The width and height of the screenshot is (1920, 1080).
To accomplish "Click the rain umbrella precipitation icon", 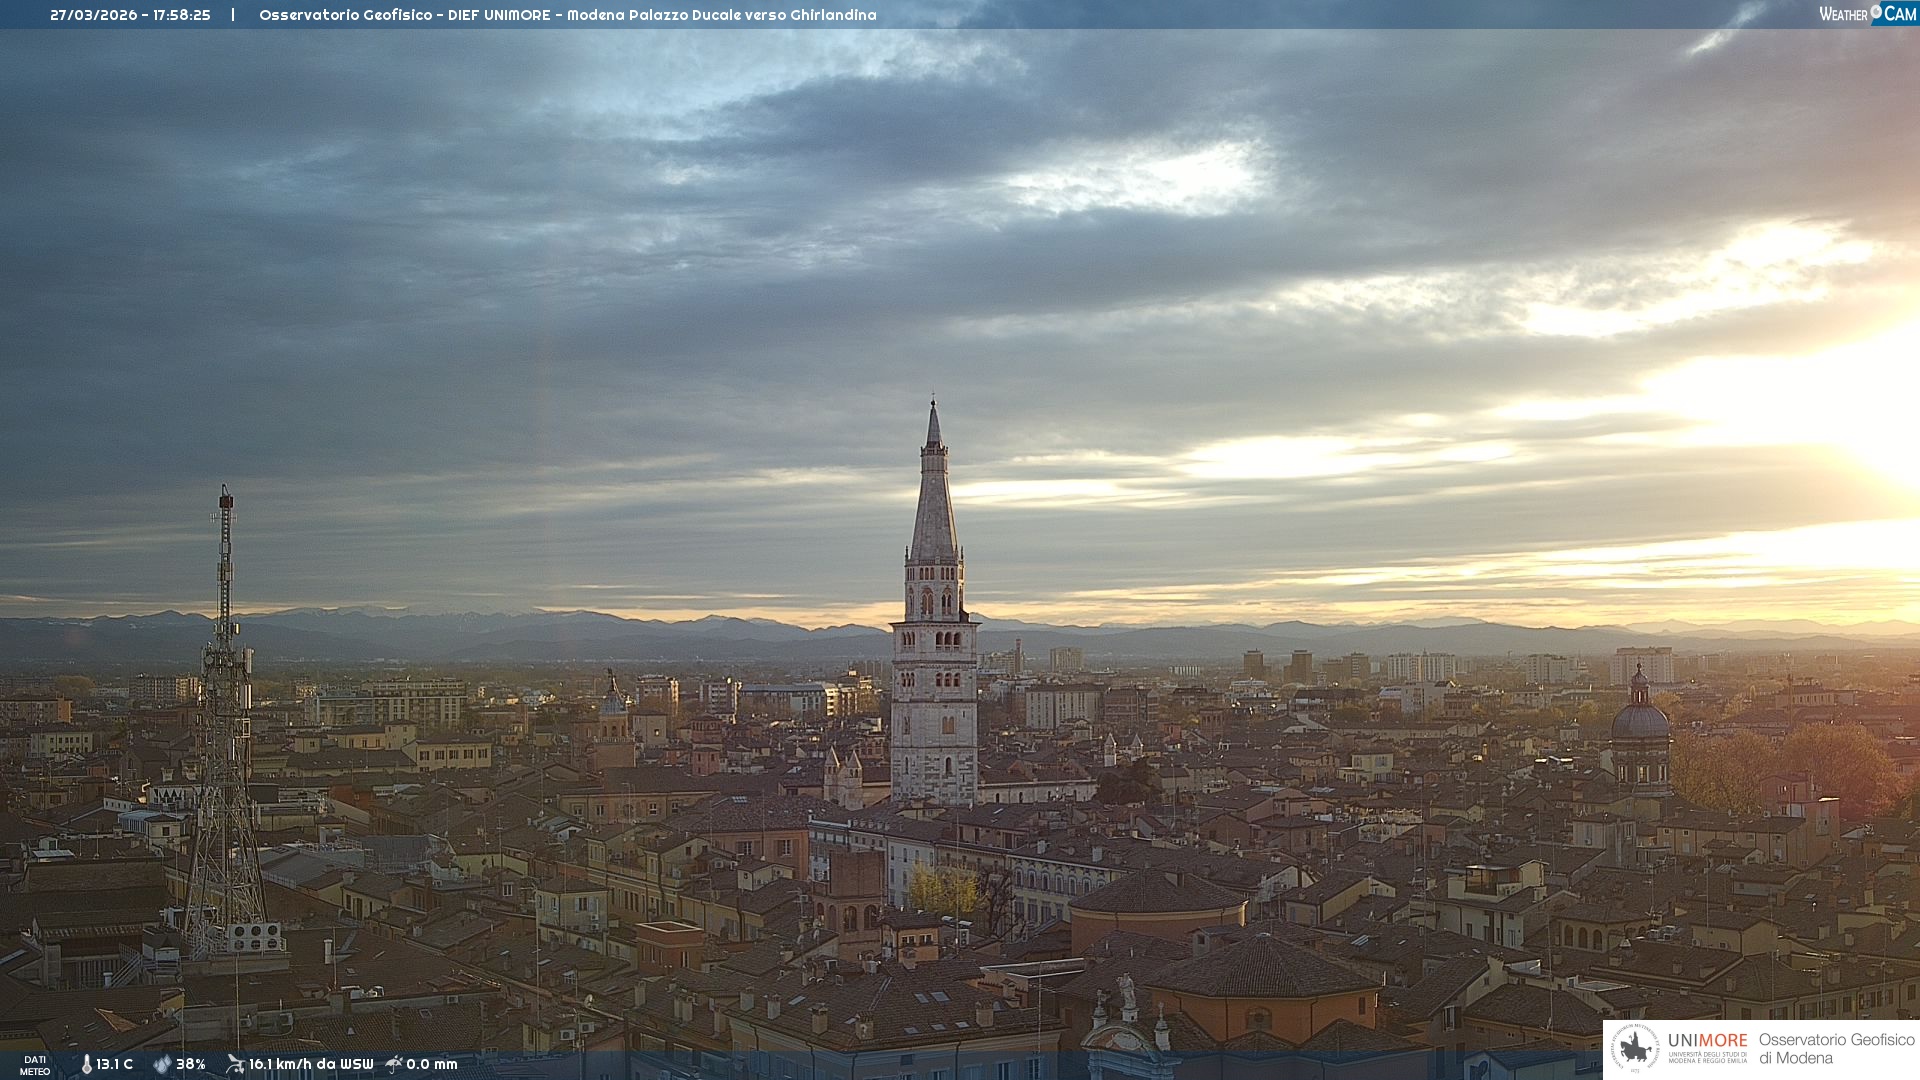I will pos(394,1064).
